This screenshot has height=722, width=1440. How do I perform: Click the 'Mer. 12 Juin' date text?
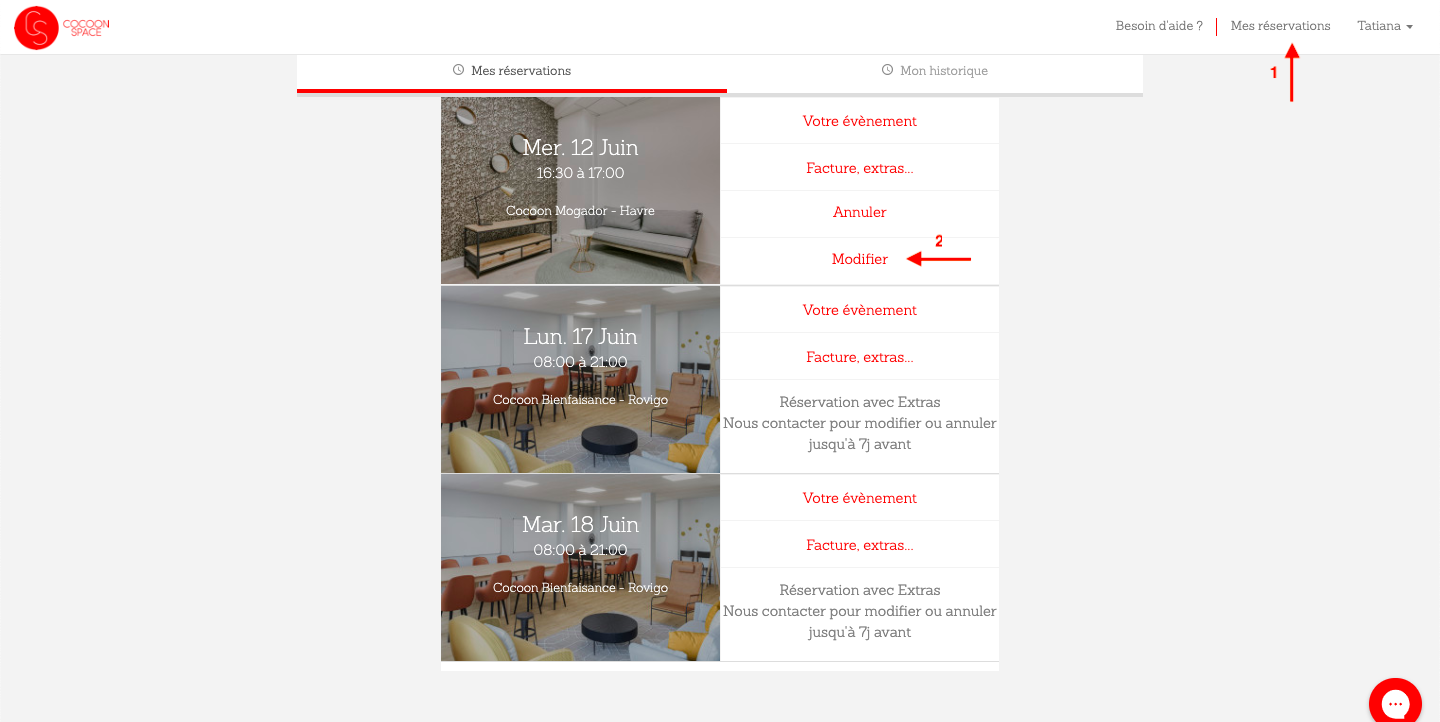[x=580, y=148]
